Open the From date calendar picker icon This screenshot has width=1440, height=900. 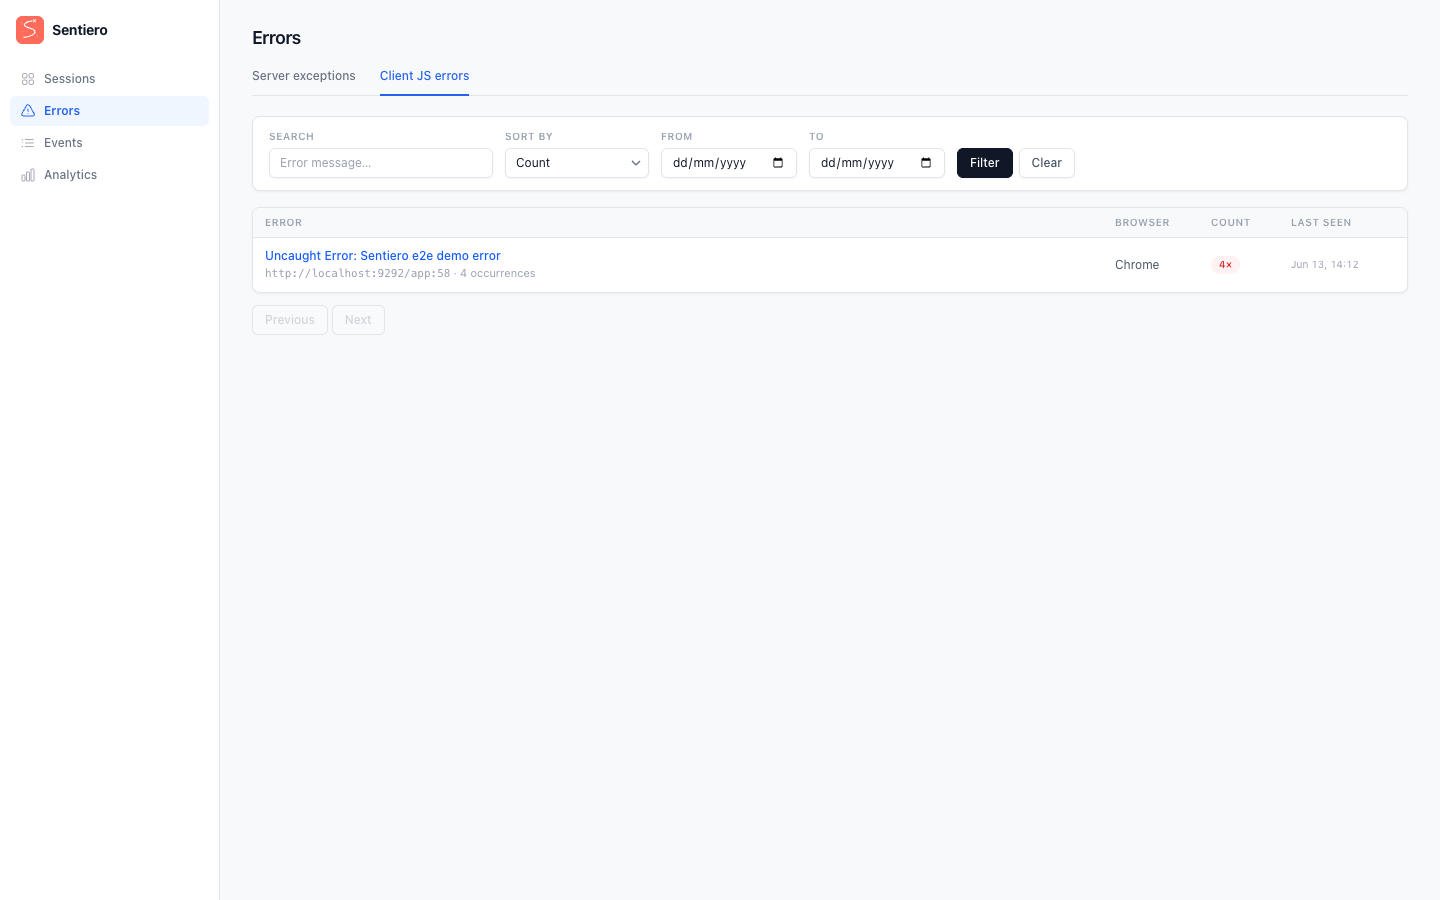click(x=778, y=163)
